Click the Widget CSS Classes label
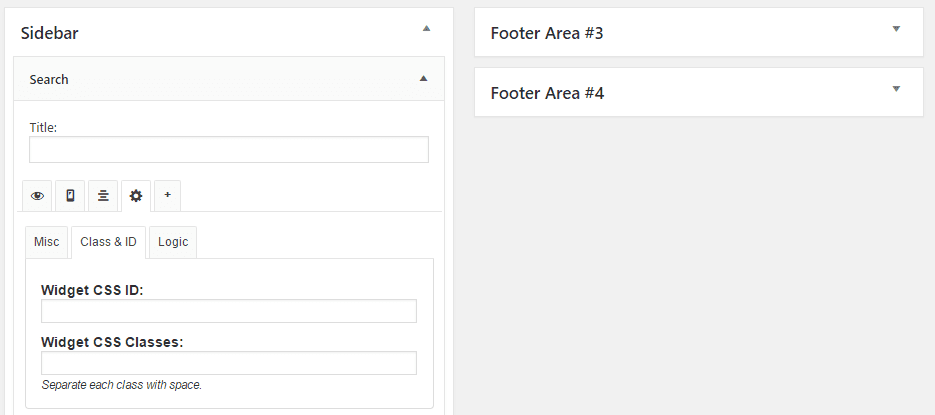This screenshot has width=935, height=415. 112,341
